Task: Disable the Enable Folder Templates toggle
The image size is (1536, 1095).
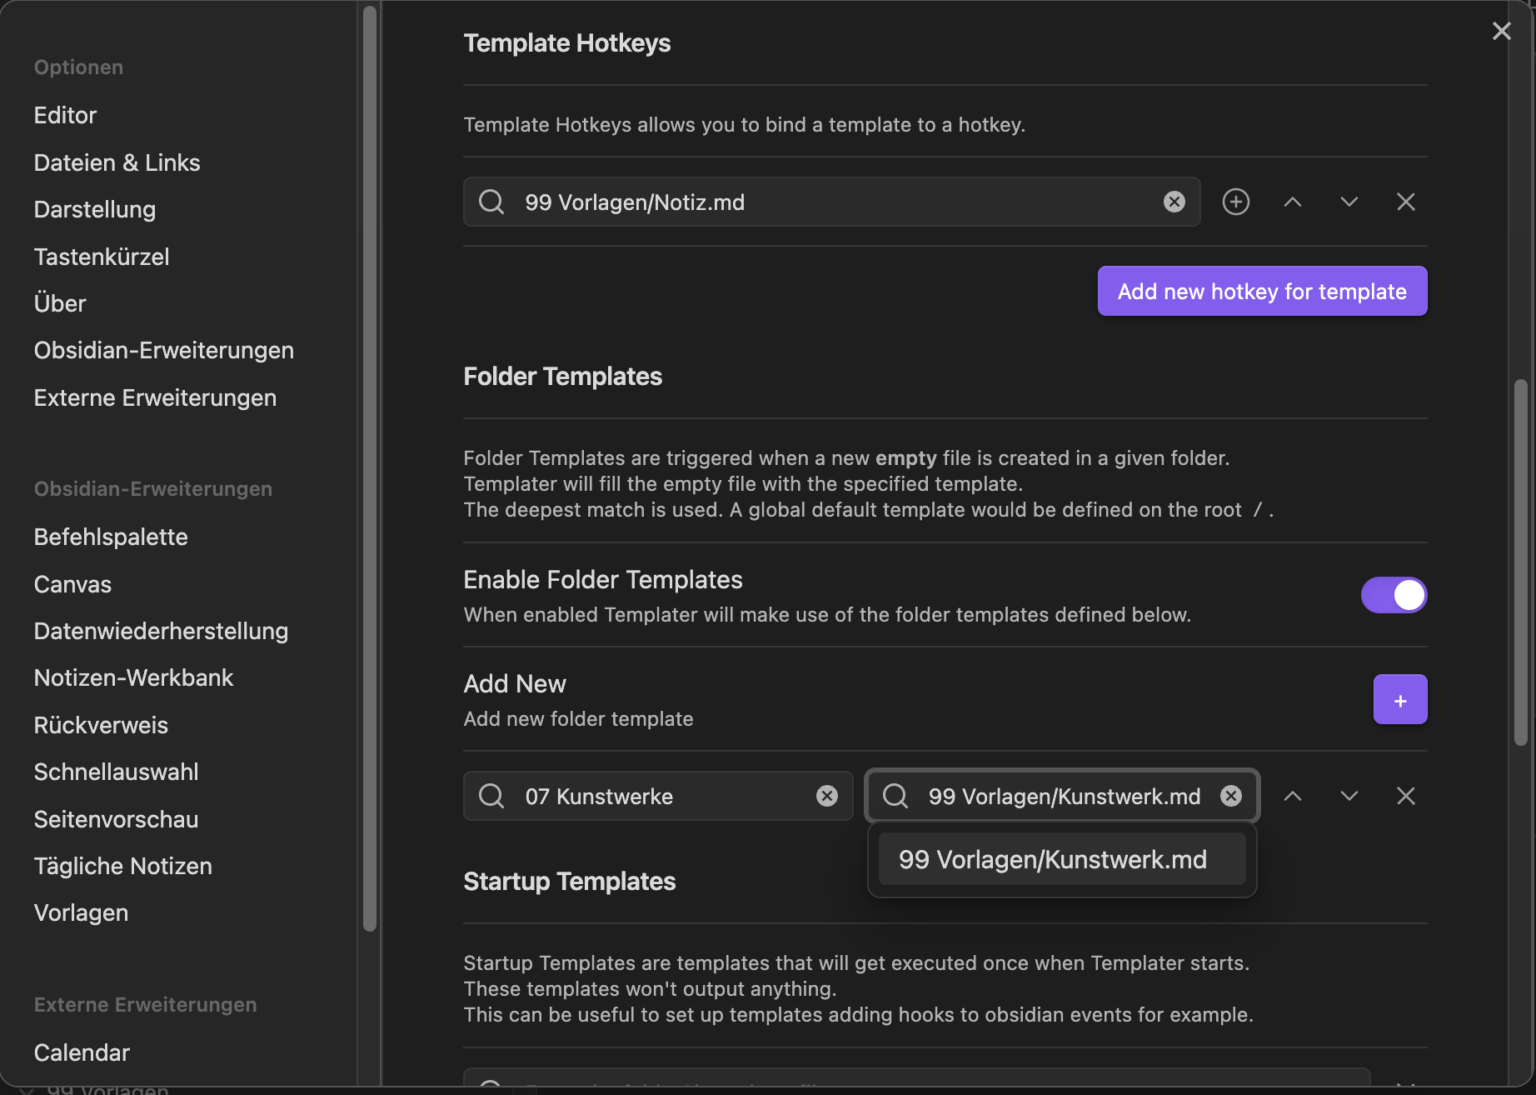Action: [x=1394, y=595]
